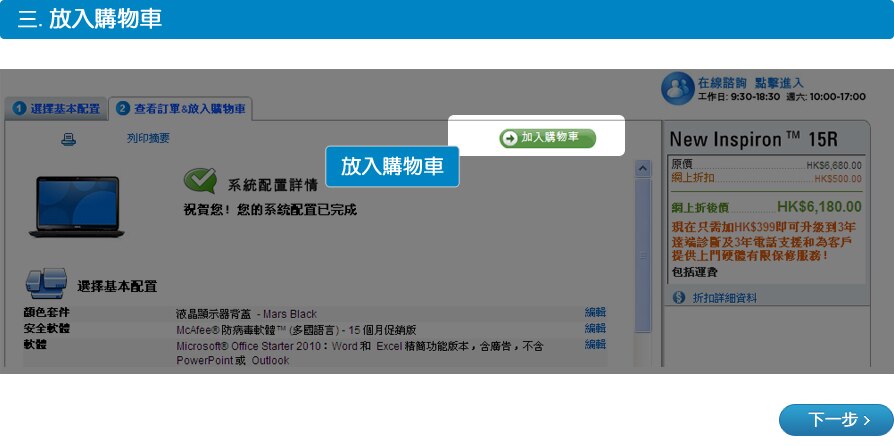Open 折扣詳細資料 link
This screenshot has height=446, width=894.
[724, 298]
